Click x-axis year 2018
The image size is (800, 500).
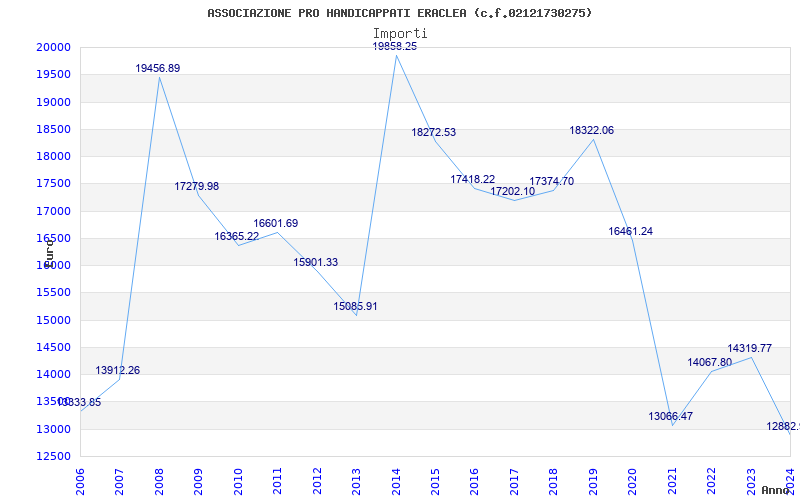point(554,481)
